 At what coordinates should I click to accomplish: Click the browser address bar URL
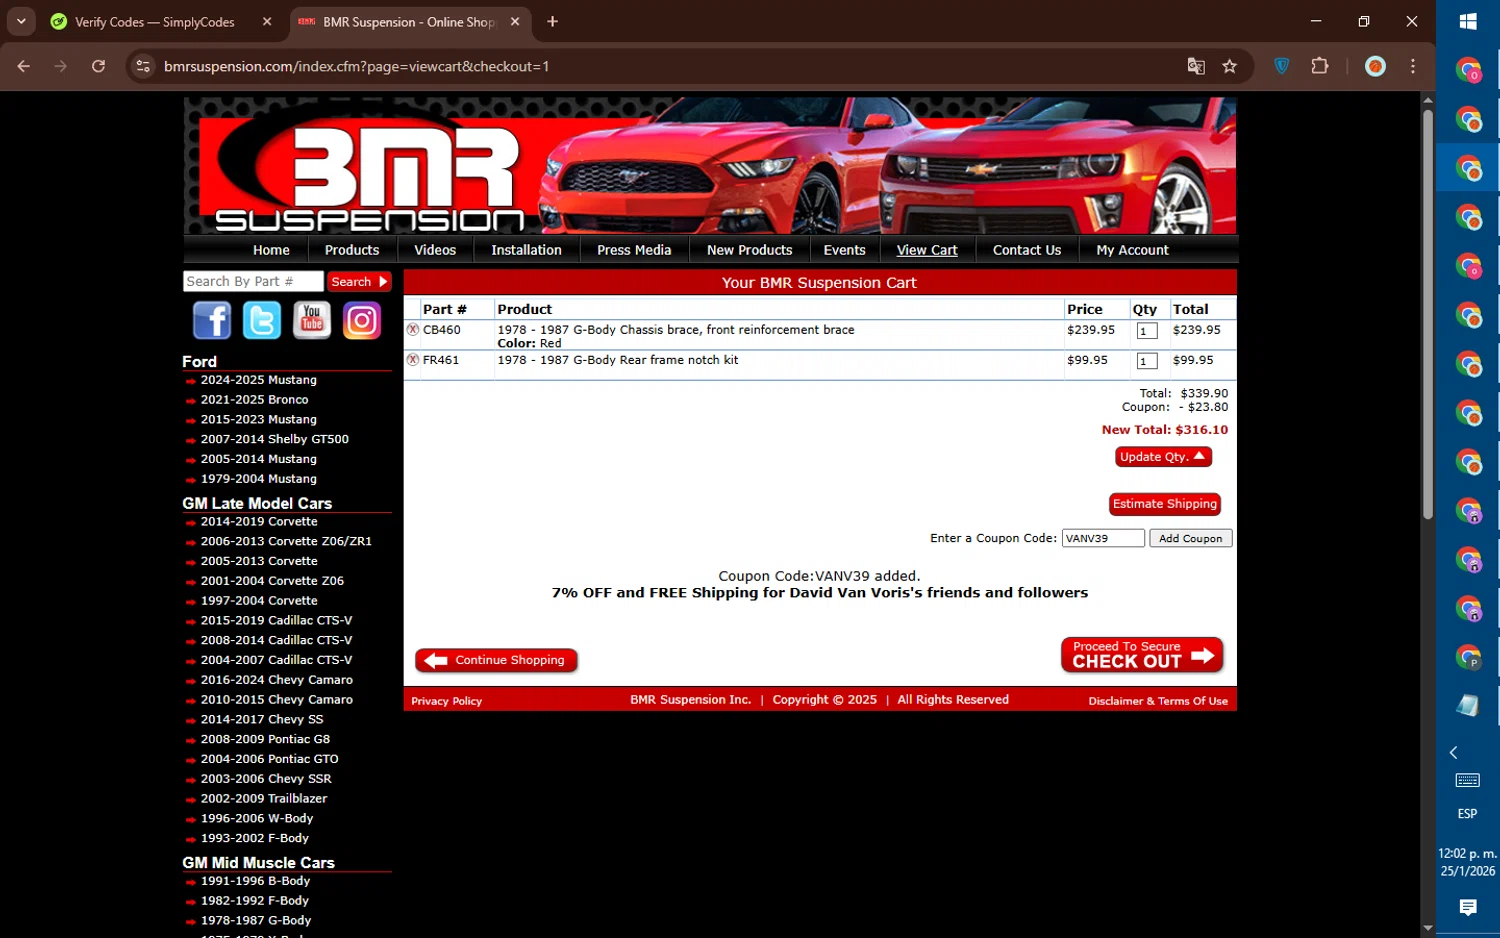click(x=357, y=66)
